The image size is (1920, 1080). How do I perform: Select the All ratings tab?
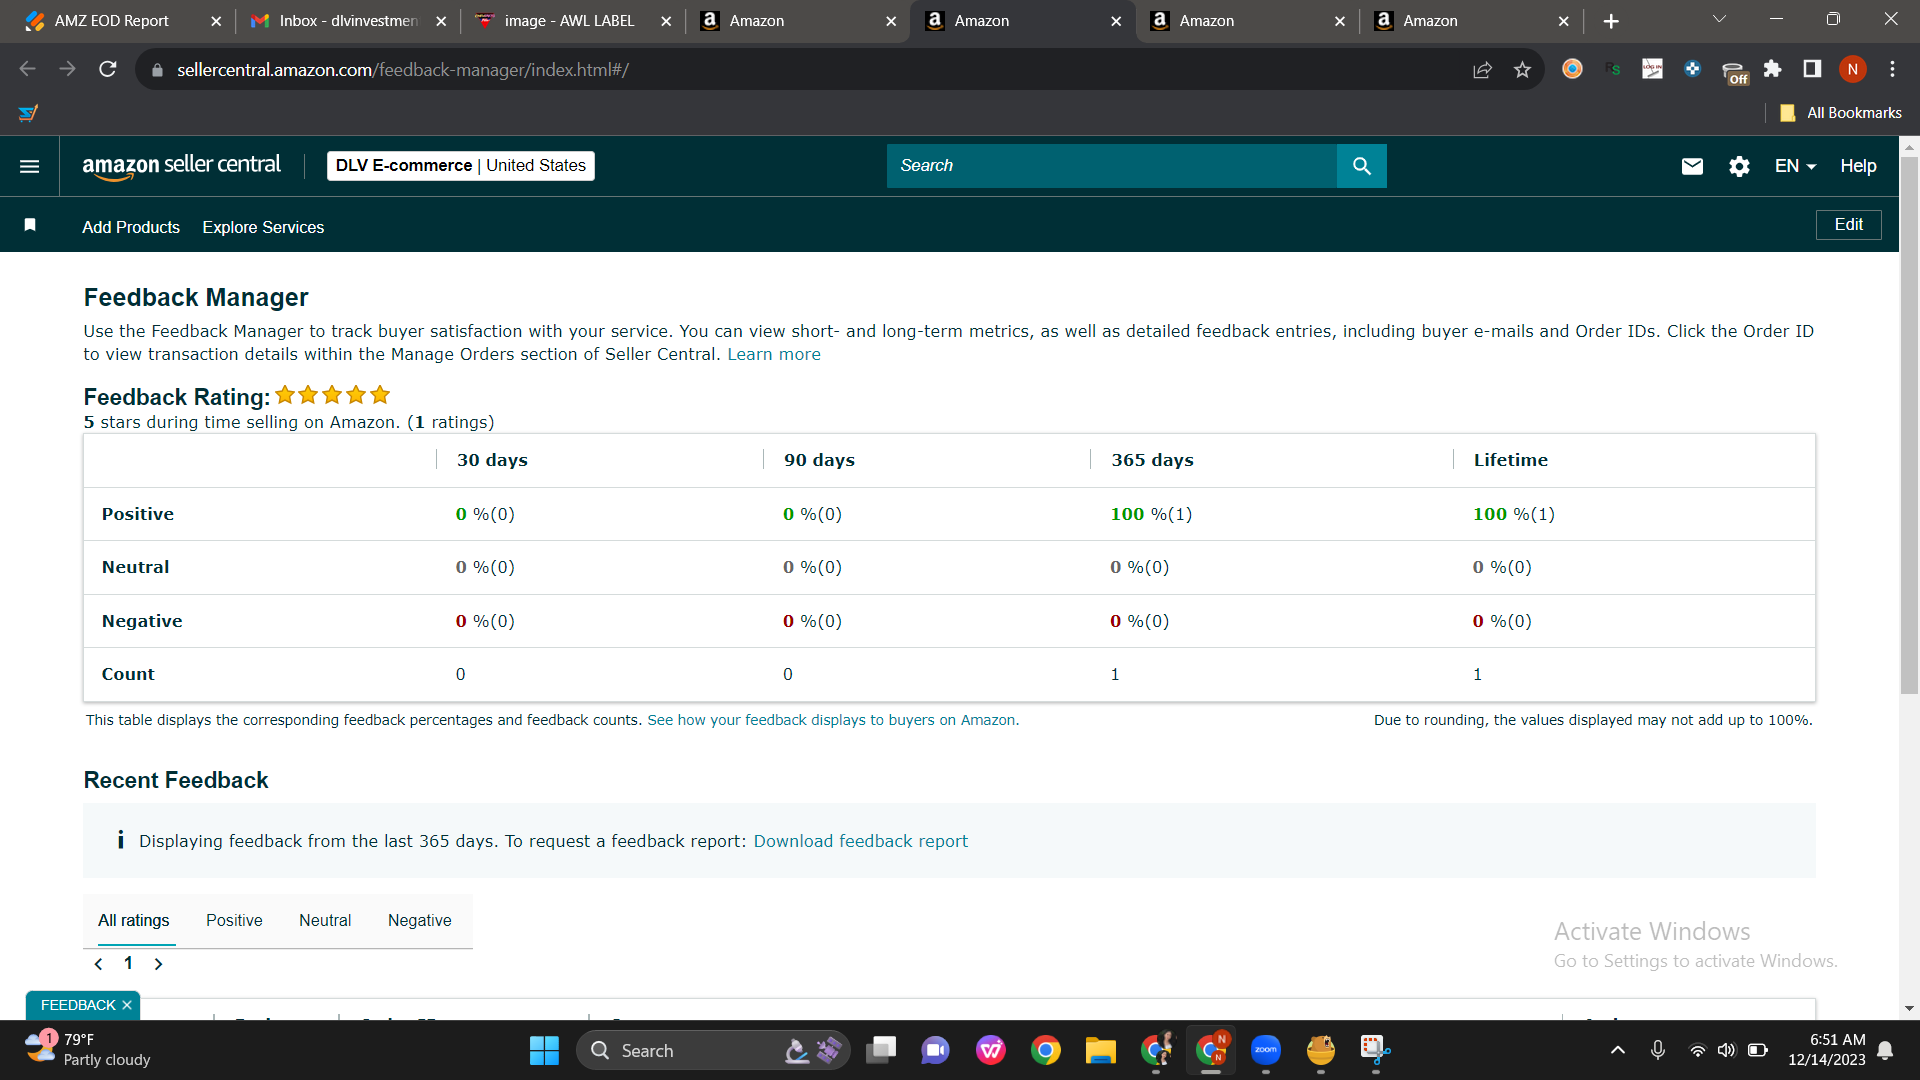(x=134, y=920)
